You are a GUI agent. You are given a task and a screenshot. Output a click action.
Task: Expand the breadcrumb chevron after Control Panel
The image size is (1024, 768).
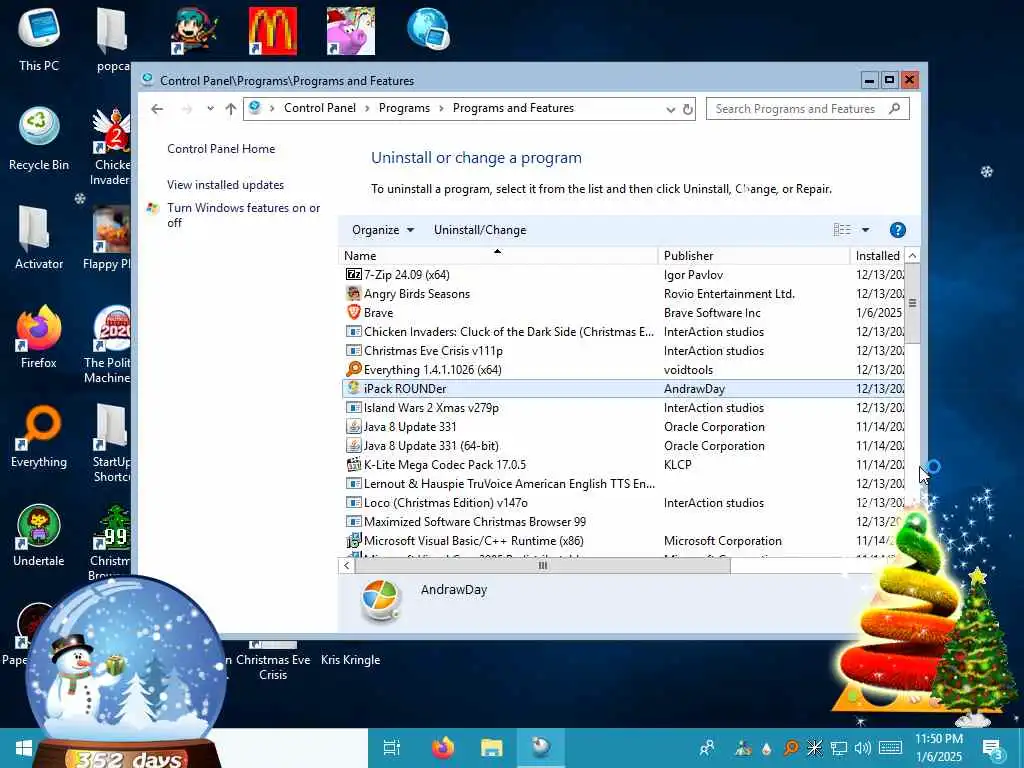[x=368, y=108]
